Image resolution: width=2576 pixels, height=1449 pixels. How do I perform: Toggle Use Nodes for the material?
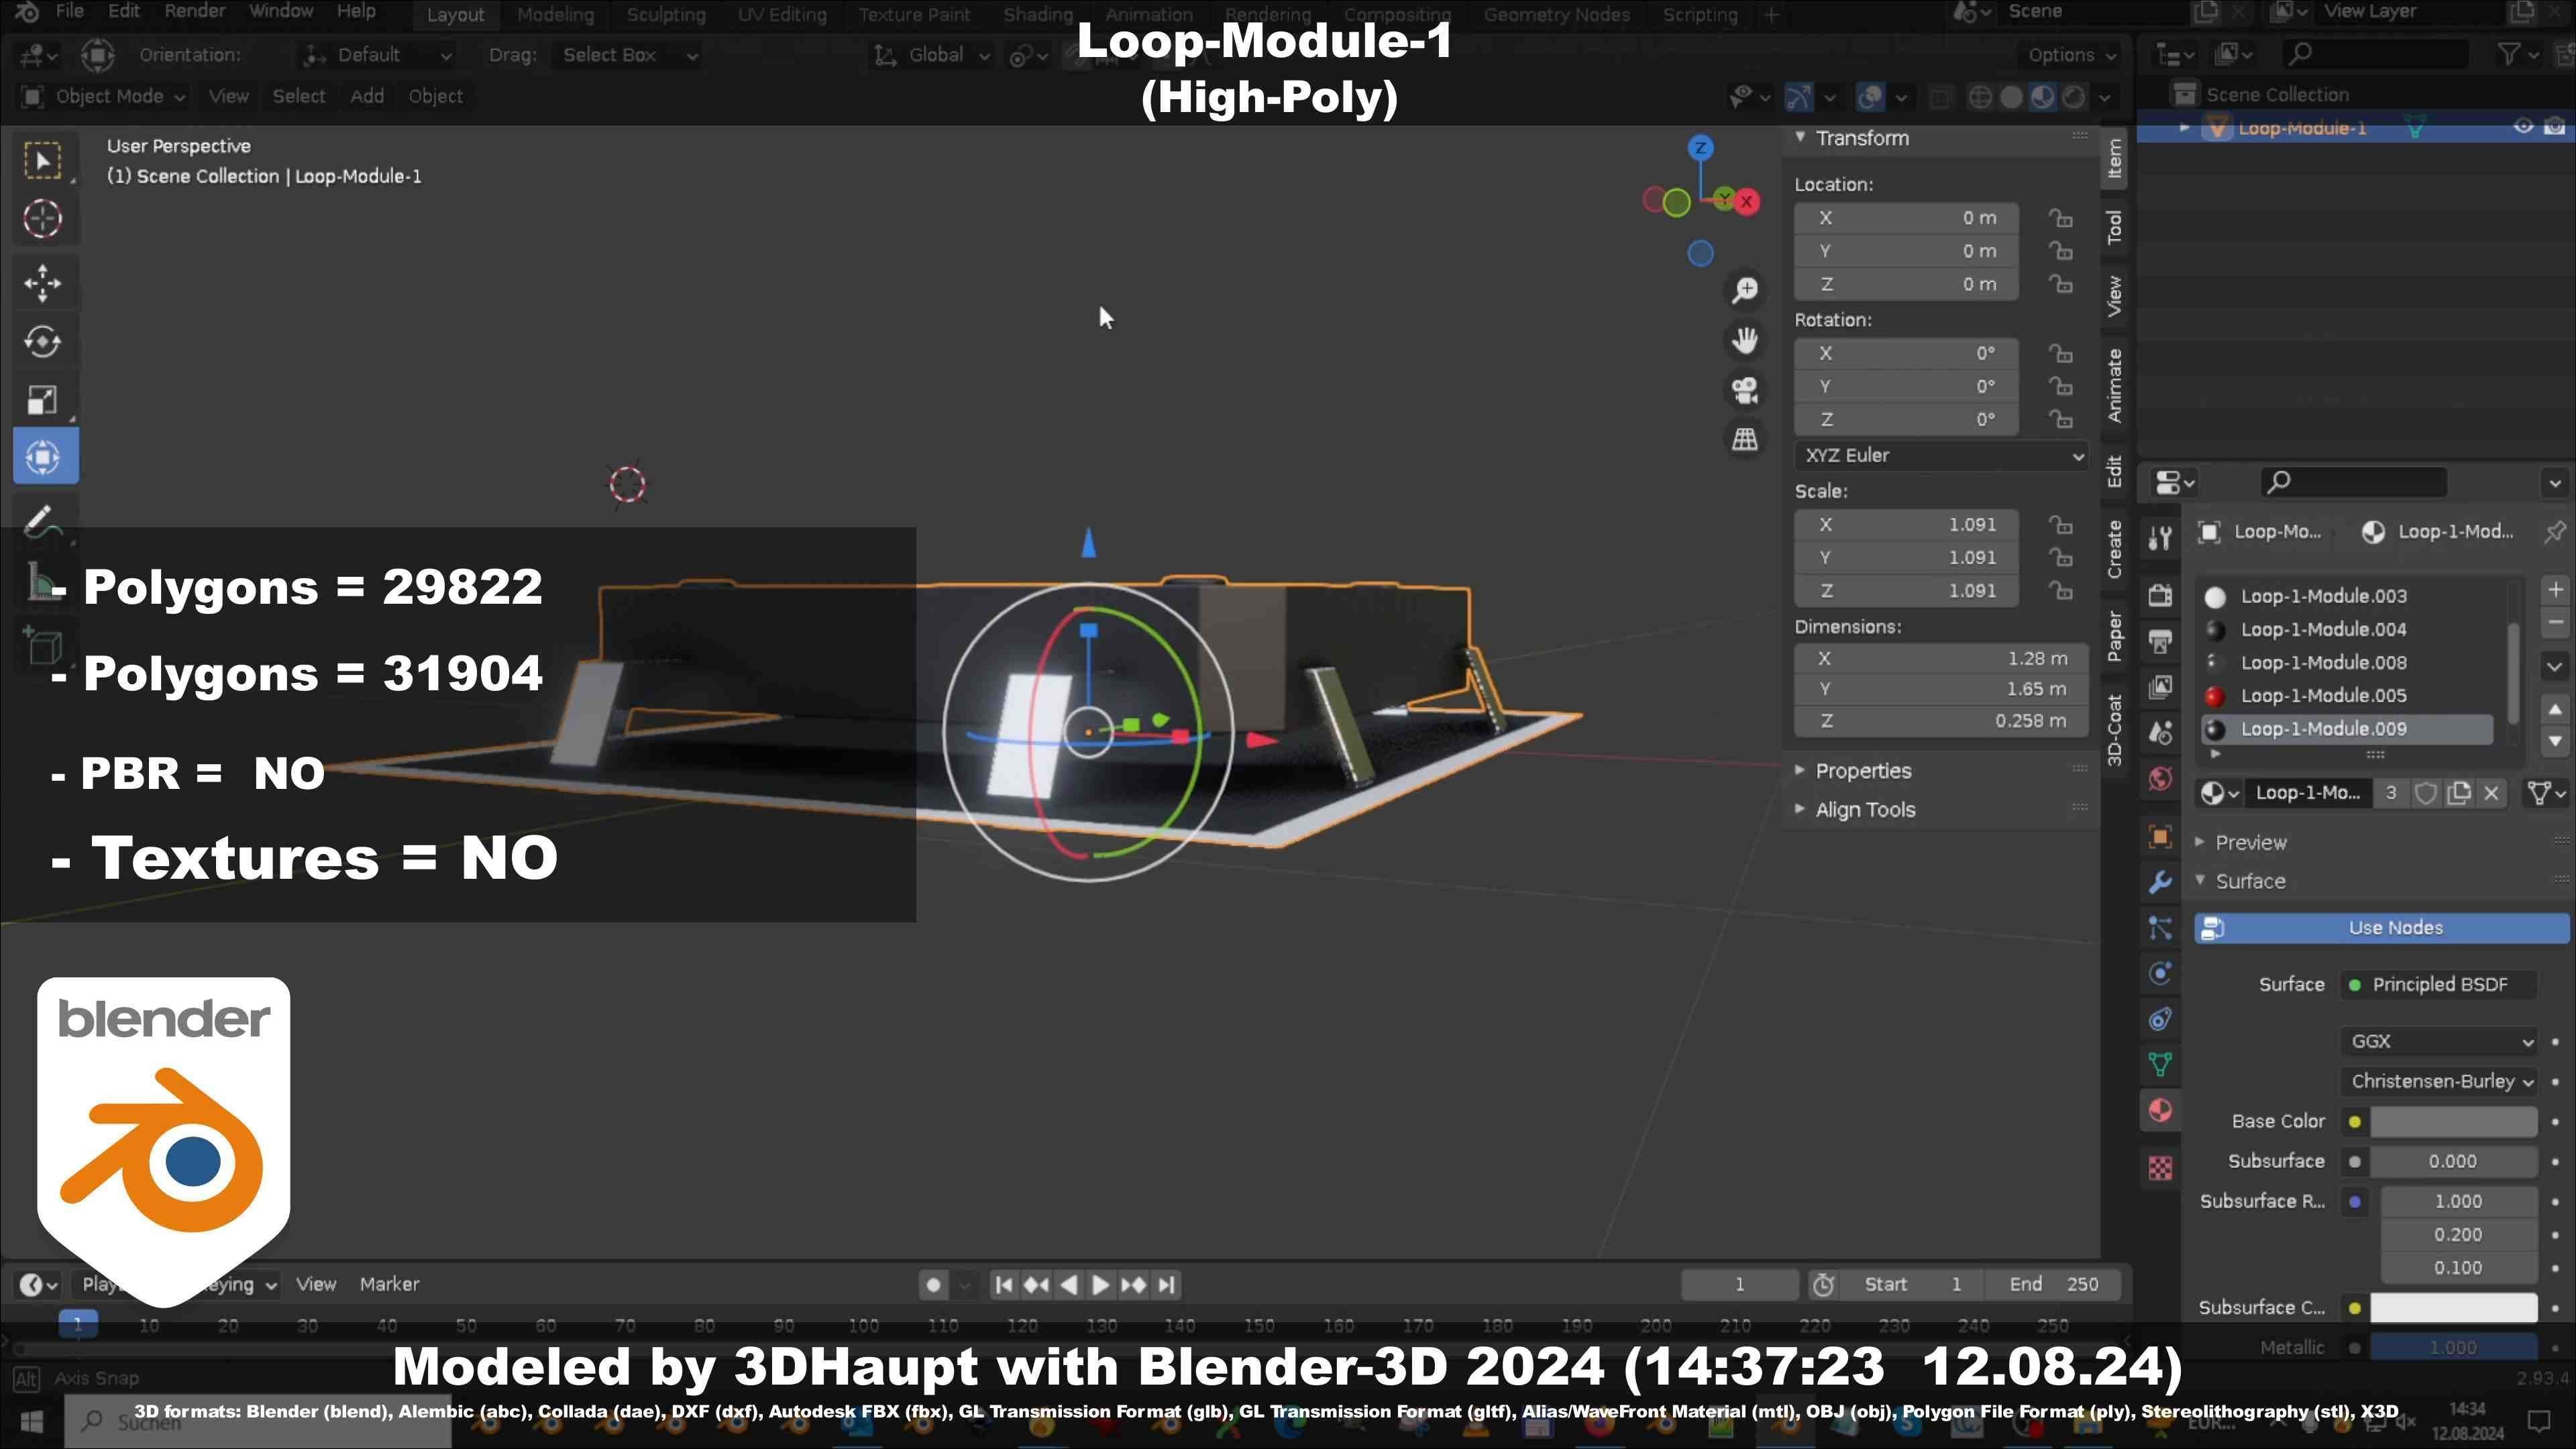click(x=2381, y=928)
